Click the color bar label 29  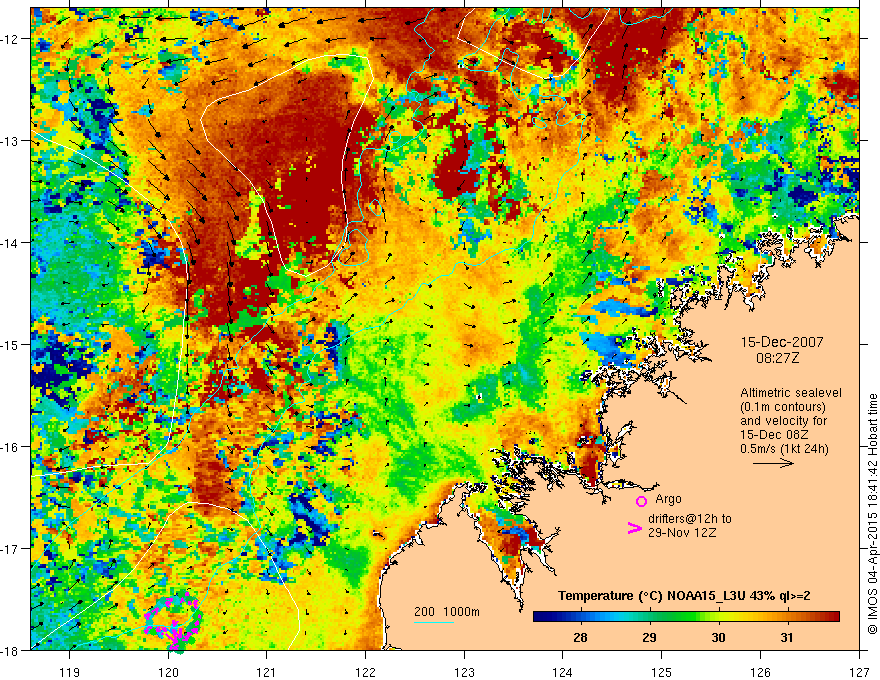pyautogui.click(x=649, y=637)
